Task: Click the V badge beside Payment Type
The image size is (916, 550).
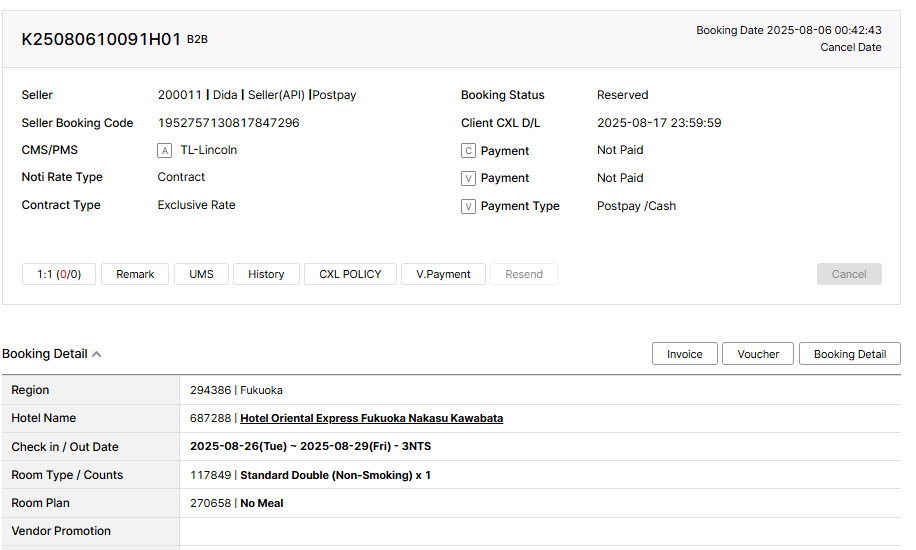Action: point(468,206)
